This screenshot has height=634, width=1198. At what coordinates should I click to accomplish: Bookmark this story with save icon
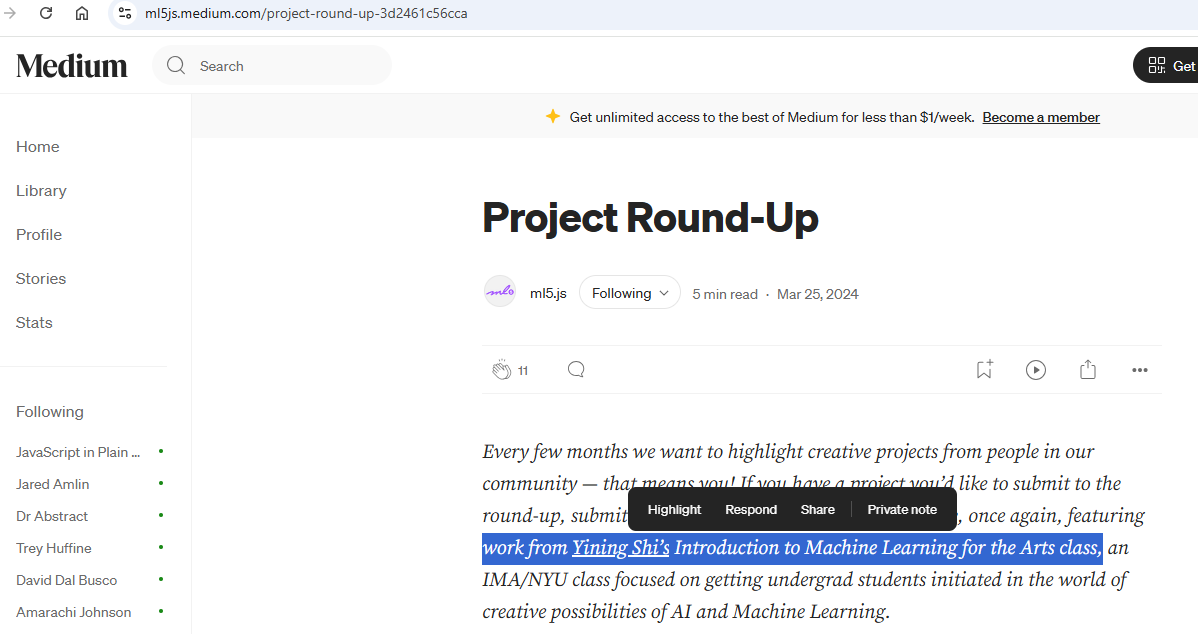984,370
